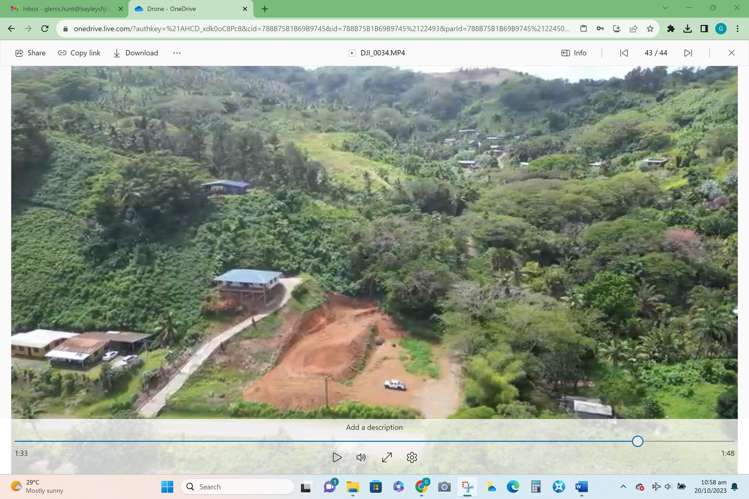Switch to the Inbox browser tab

64,9
